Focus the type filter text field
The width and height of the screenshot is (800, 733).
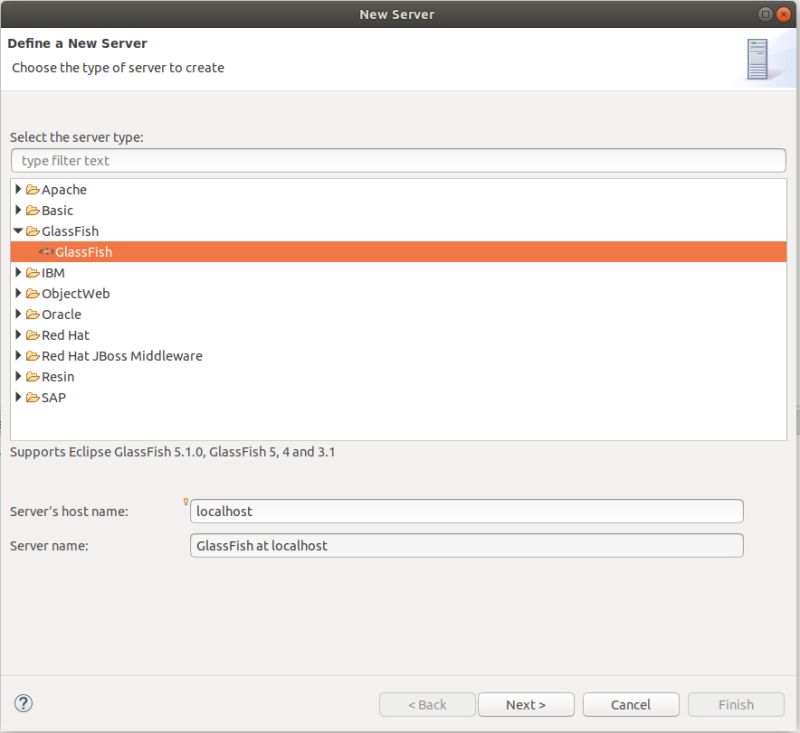point(398,161)
